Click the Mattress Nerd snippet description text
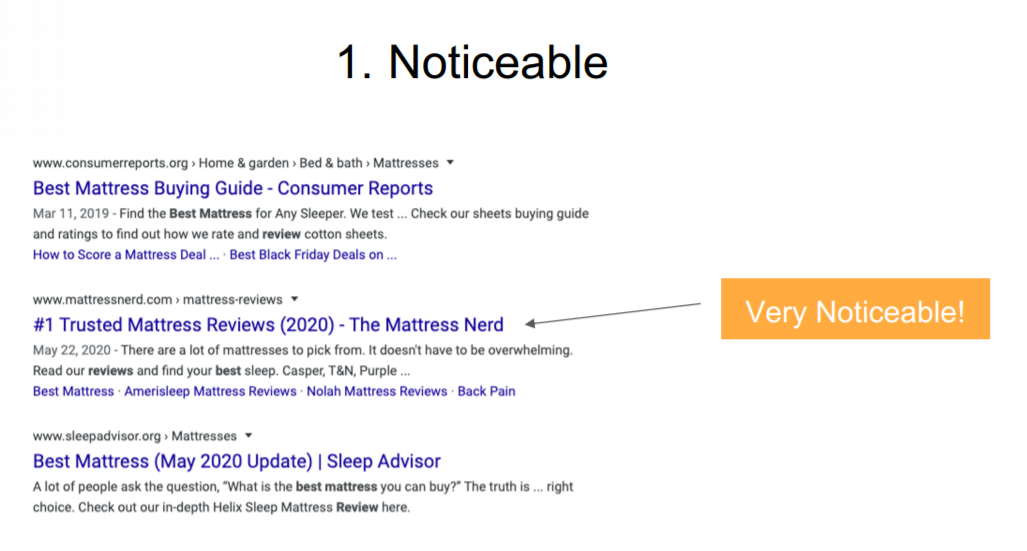 pyautogui.click(x=303, y=360)
